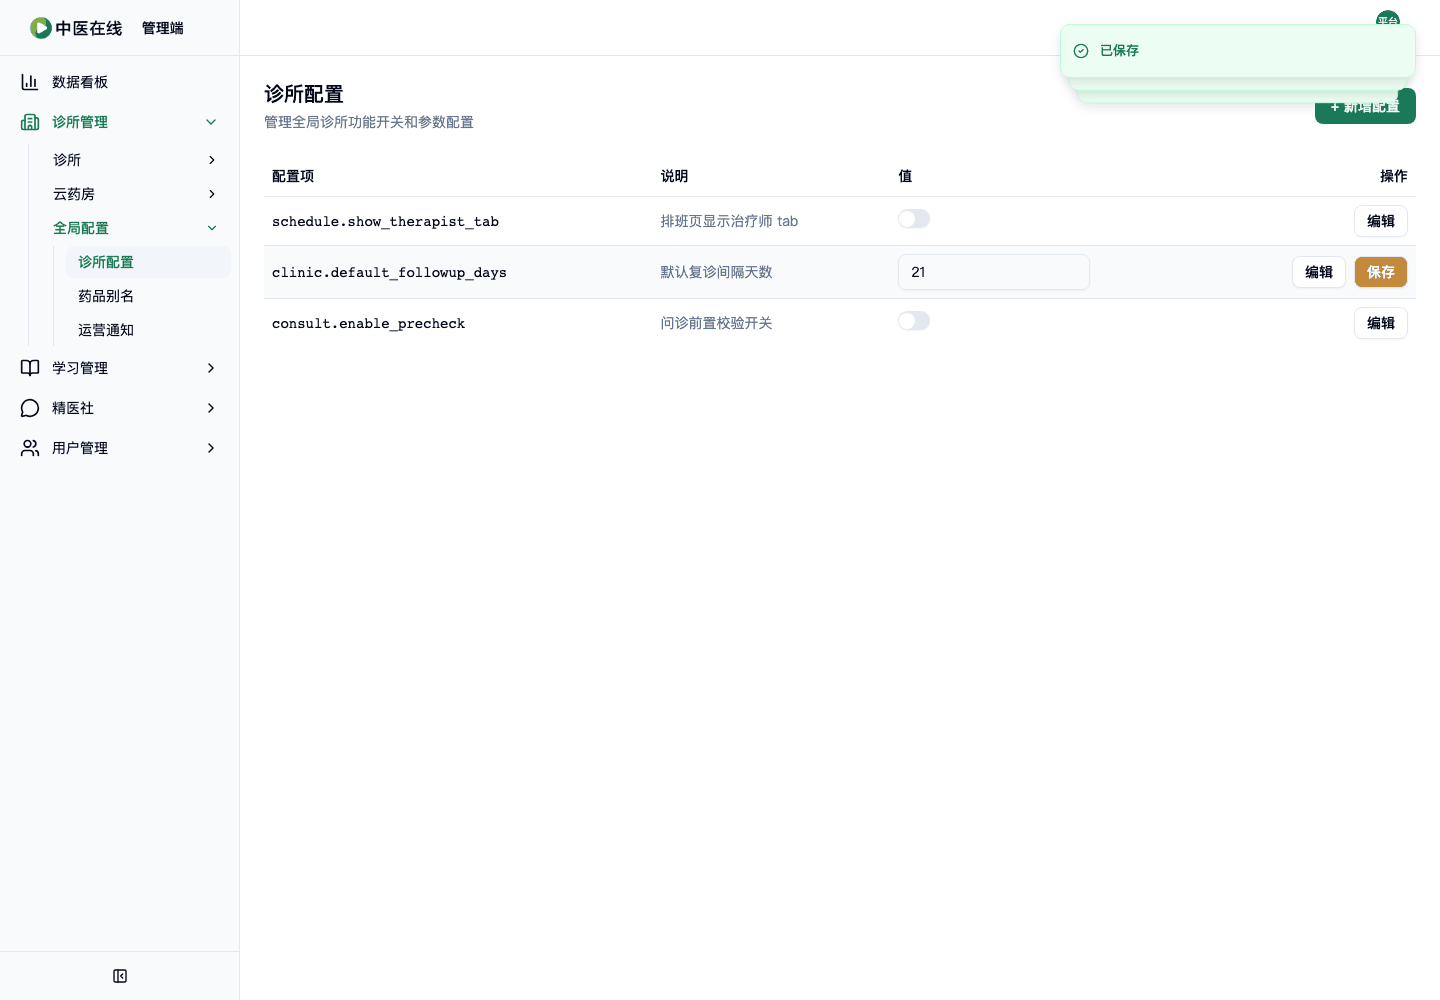Open the 云药房 menu entry

tap(134, 194)
